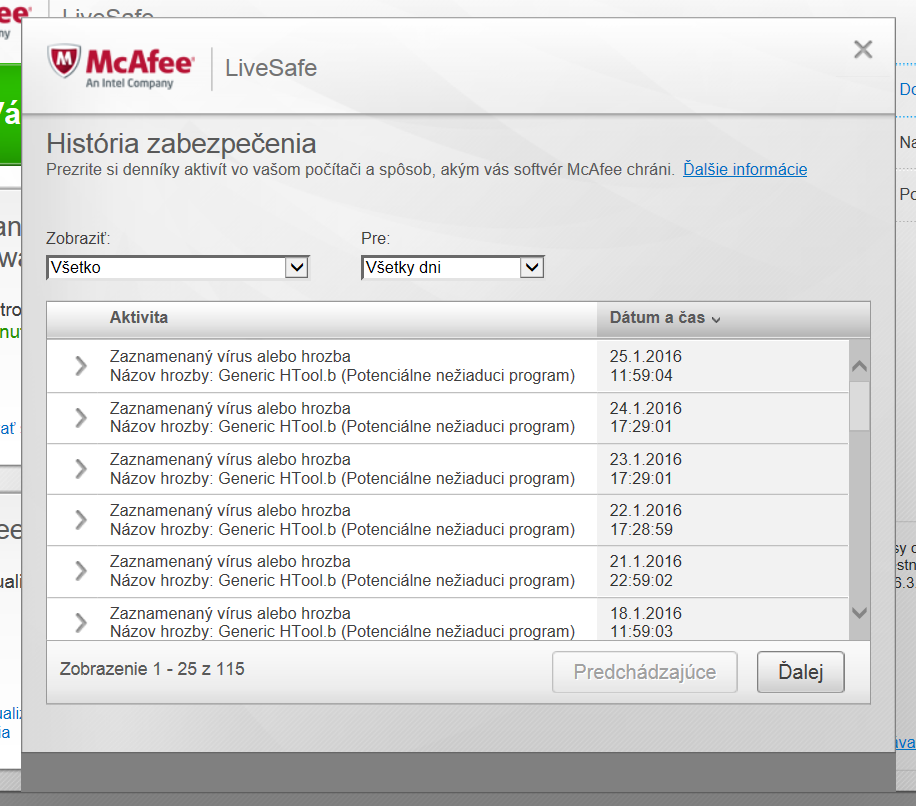Click the disabled Predchádzajúce button
916x806 pixels.
click(644, 672)
